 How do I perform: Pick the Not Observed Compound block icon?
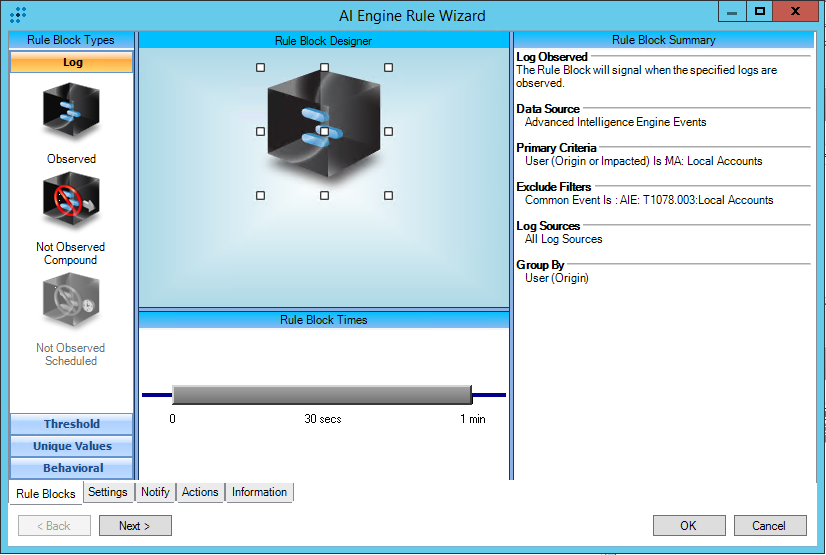coord(71,201)
